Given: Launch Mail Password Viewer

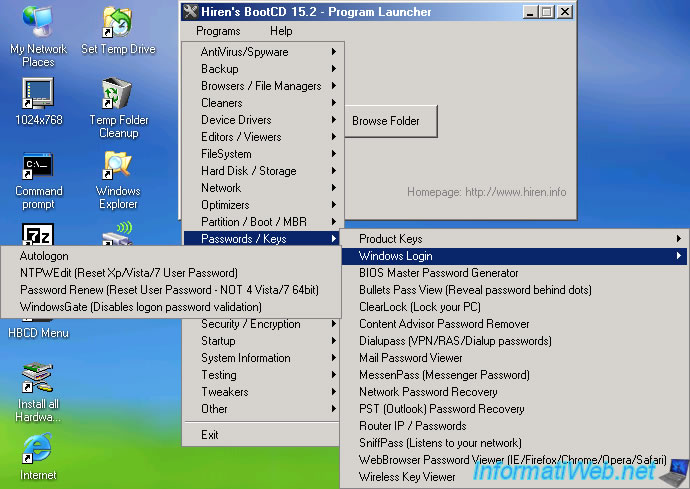Looking at the screenshot, I should coord(514,358).
